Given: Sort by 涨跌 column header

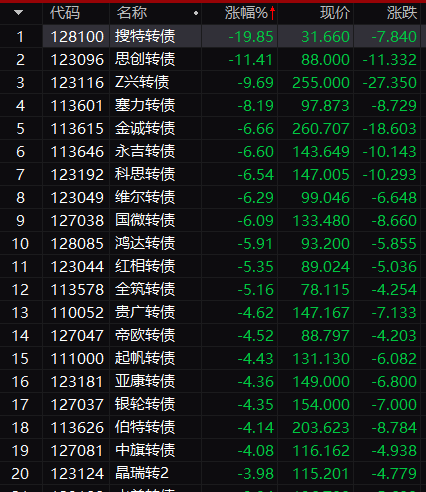Looking at the screenshot, I should [402, 13].
